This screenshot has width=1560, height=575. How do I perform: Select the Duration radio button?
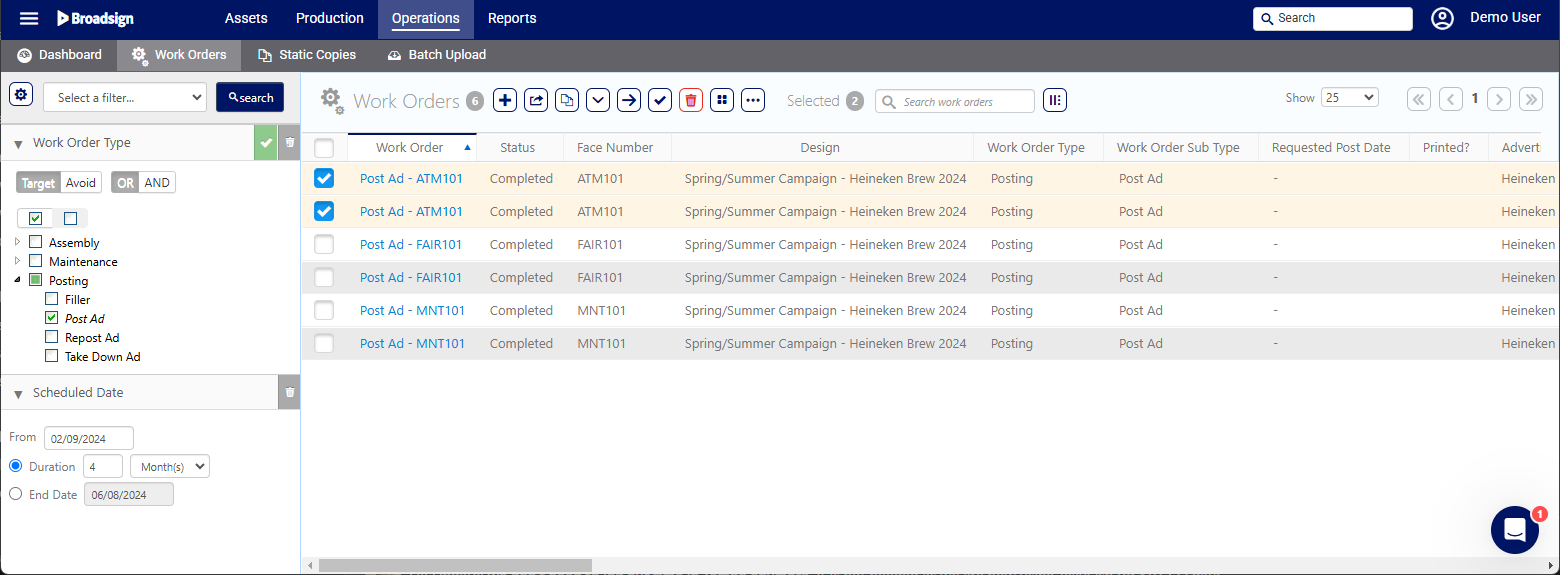tap(15, 466)
